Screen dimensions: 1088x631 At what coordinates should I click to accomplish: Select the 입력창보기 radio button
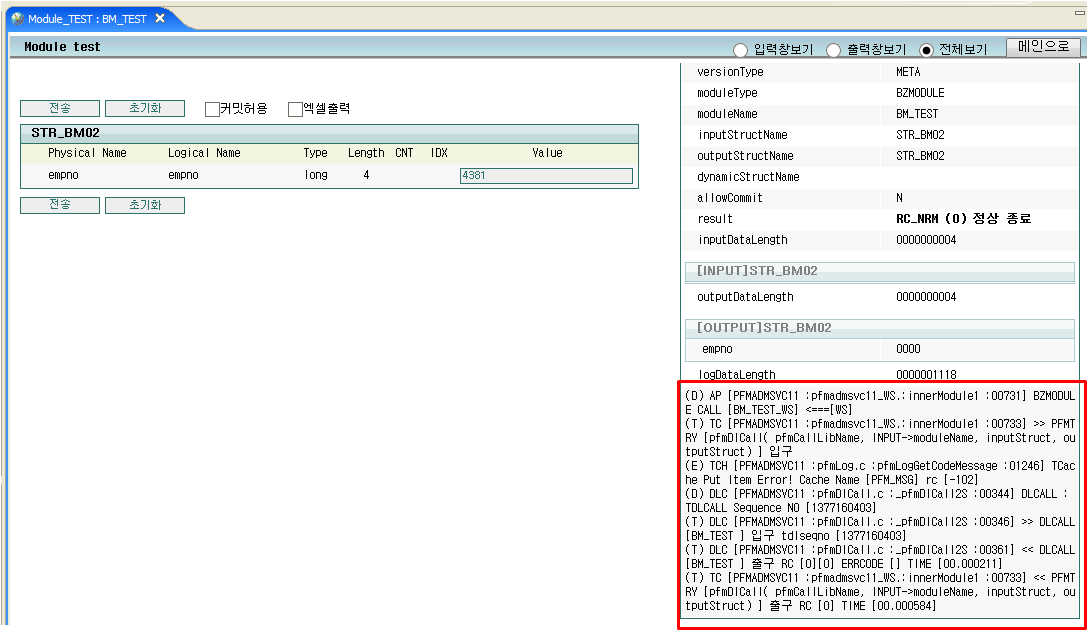[x=740, y=48]
